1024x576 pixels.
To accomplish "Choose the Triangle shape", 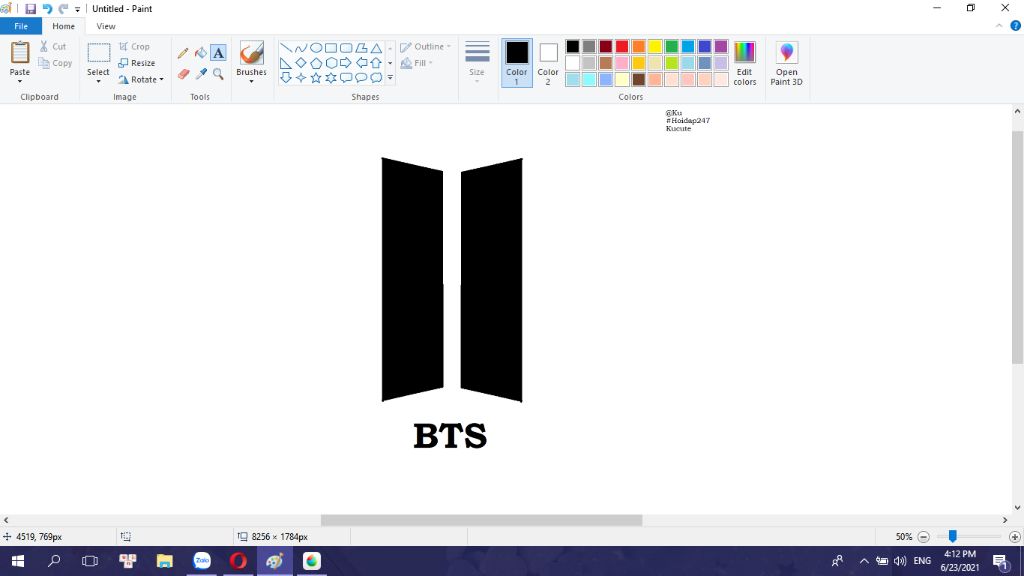I will pos(376,48).
